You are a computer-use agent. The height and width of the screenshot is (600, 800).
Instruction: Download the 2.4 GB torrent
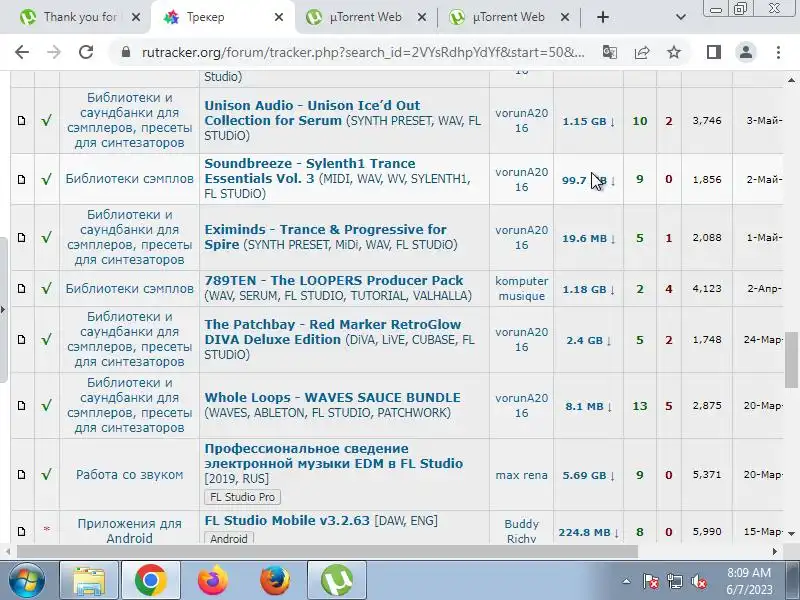[588, 340]
